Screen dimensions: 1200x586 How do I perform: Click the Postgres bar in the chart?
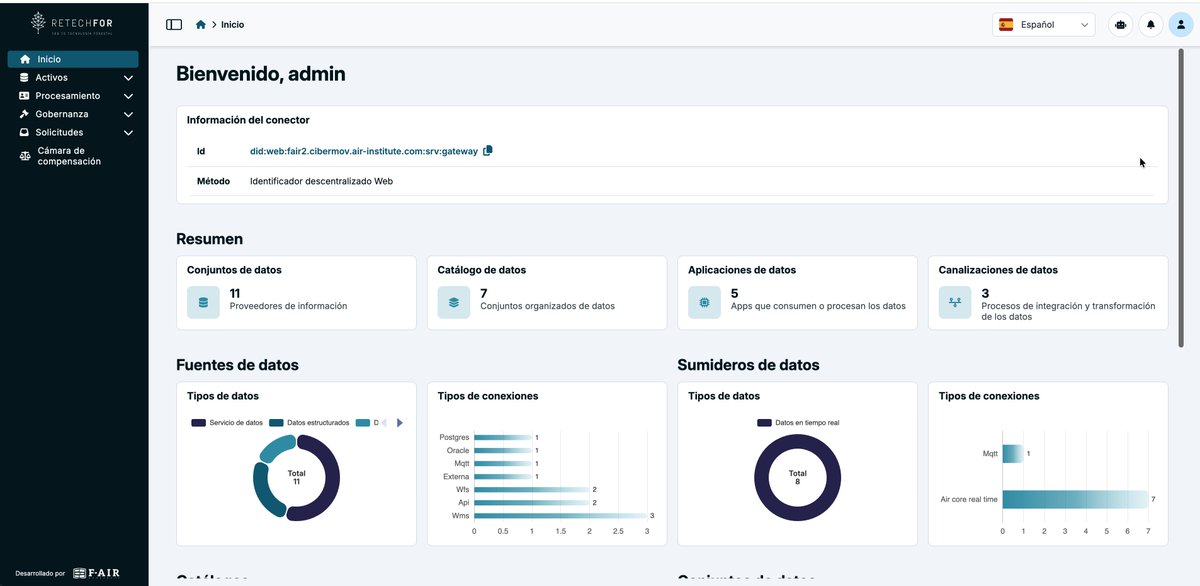pos(503,437)
